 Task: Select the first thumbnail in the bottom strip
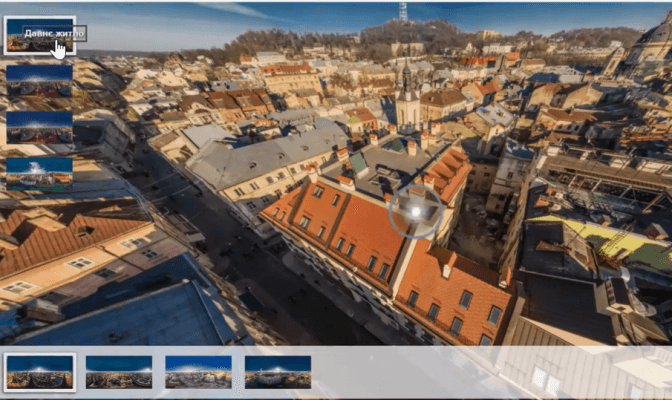pos(39,371)
